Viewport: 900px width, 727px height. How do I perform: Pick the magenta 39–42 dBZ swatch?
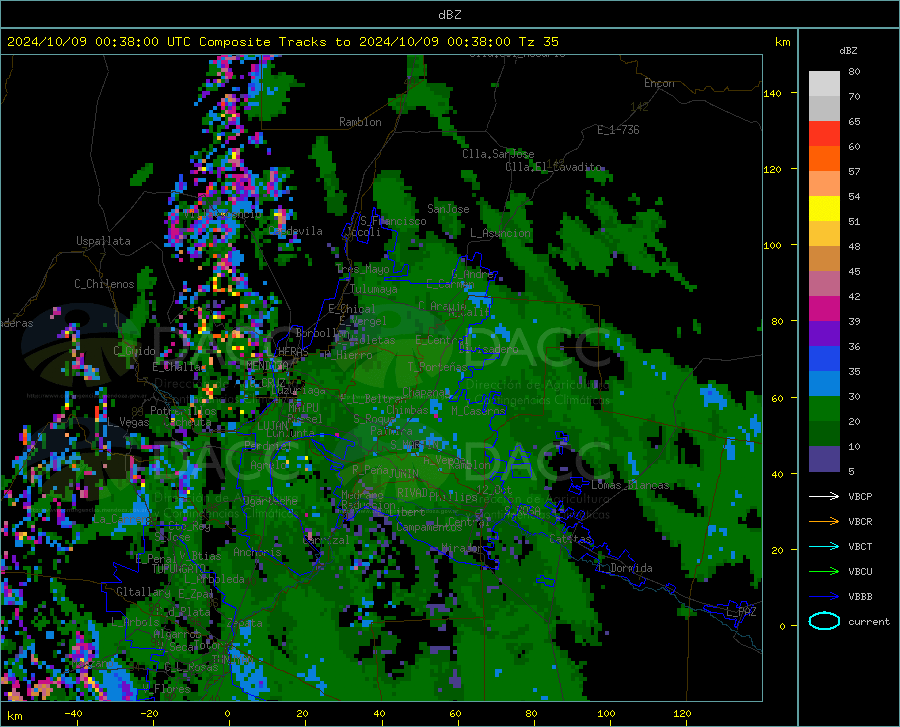[824, 309]
